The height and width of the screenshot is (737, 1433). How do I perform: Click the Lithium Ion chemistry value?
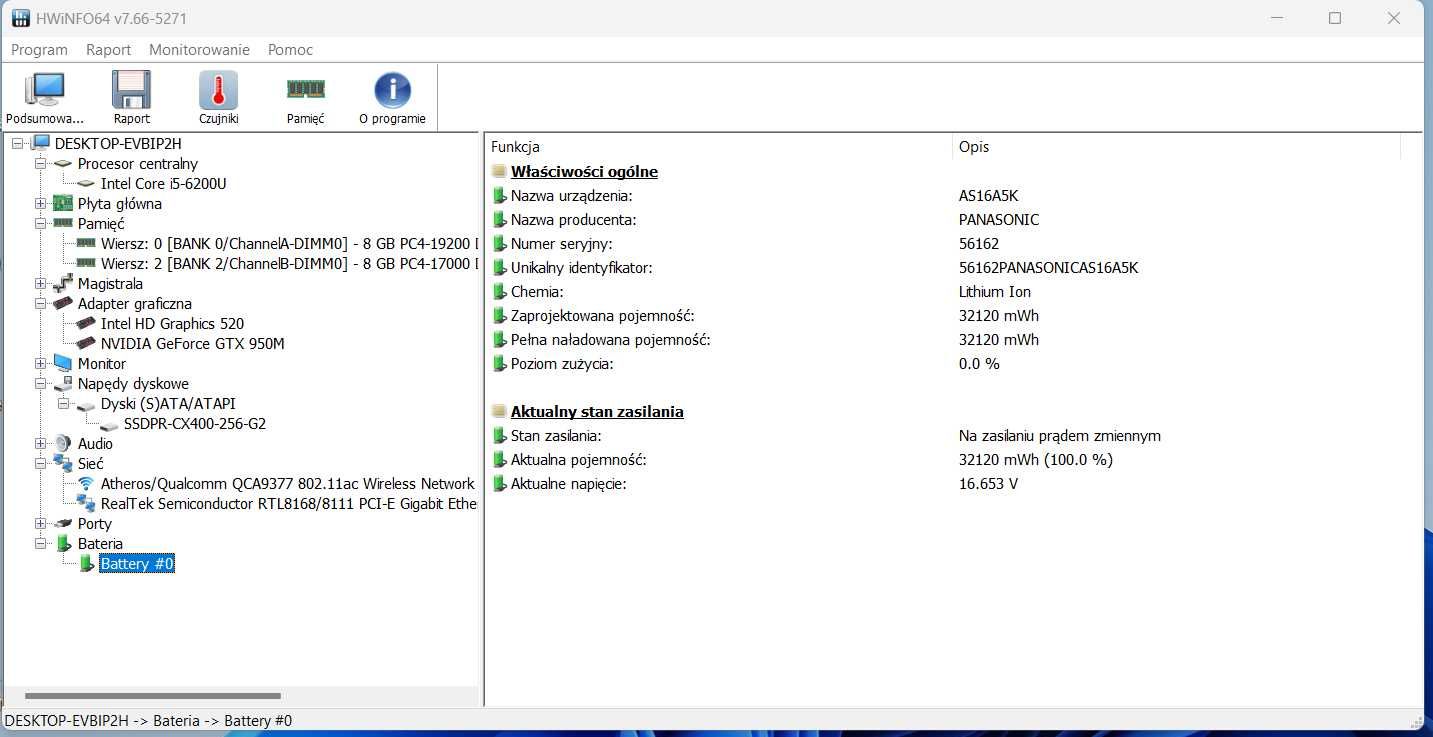pos(995,292)
